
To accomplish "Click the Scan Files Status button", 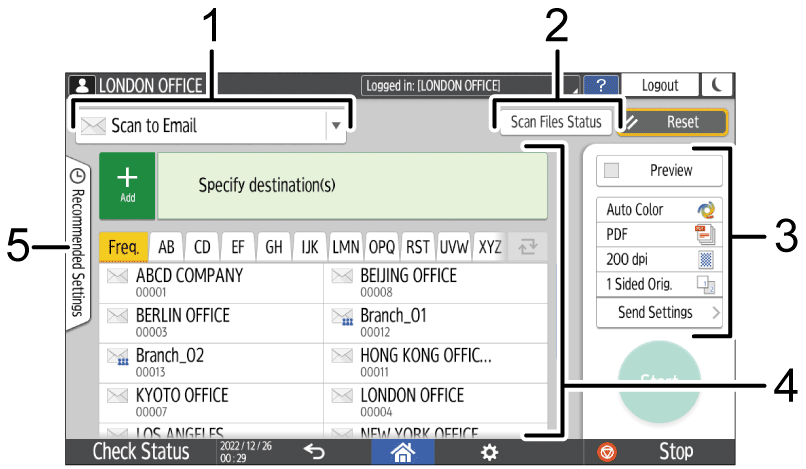I will coord(556,122).
